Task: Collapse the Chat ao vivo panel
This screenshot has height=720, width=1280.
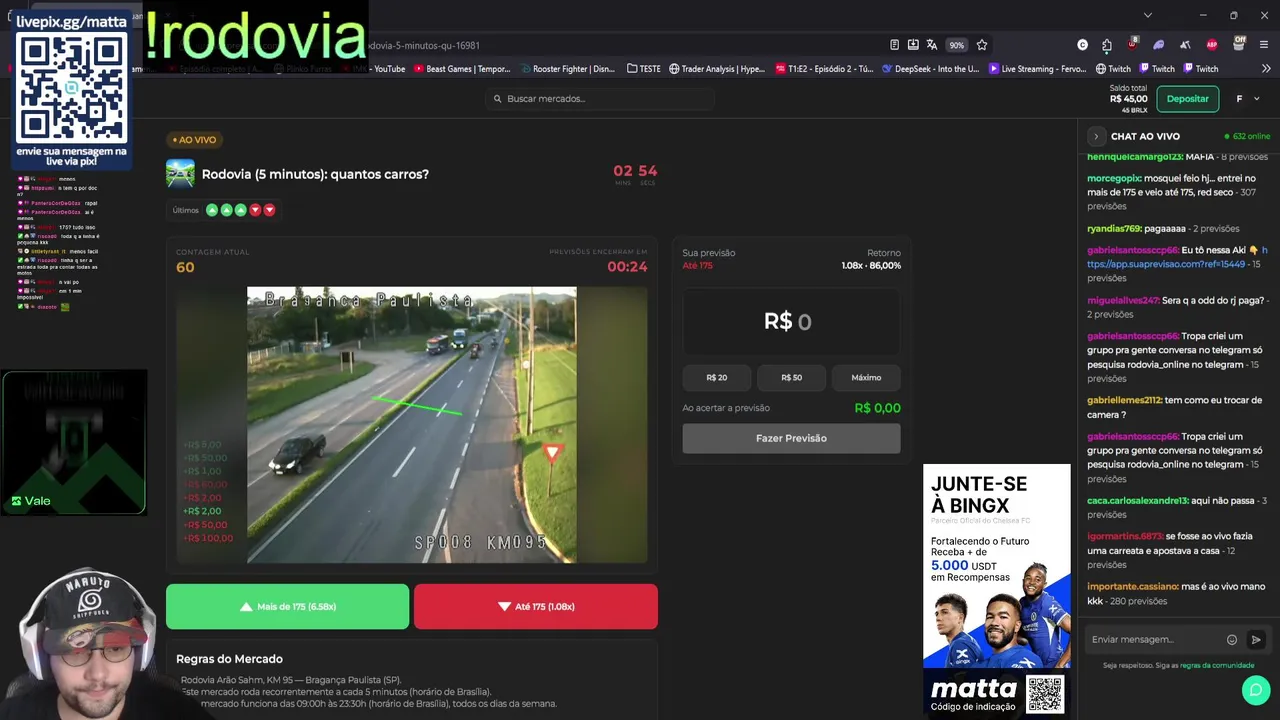Action: tap(1096, 136)
